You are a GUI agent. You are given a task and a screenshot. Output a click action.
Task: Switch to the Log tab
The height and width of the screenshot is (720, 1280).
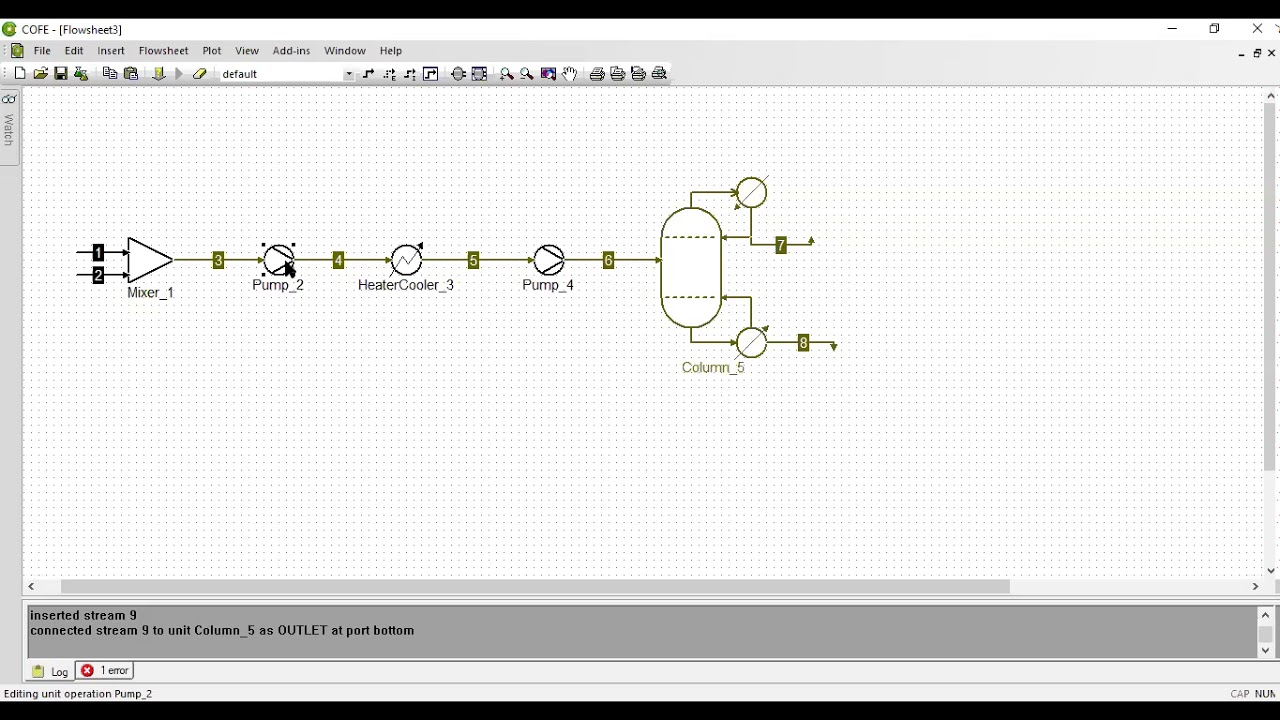pyautogui.click(x=51, y=671)
